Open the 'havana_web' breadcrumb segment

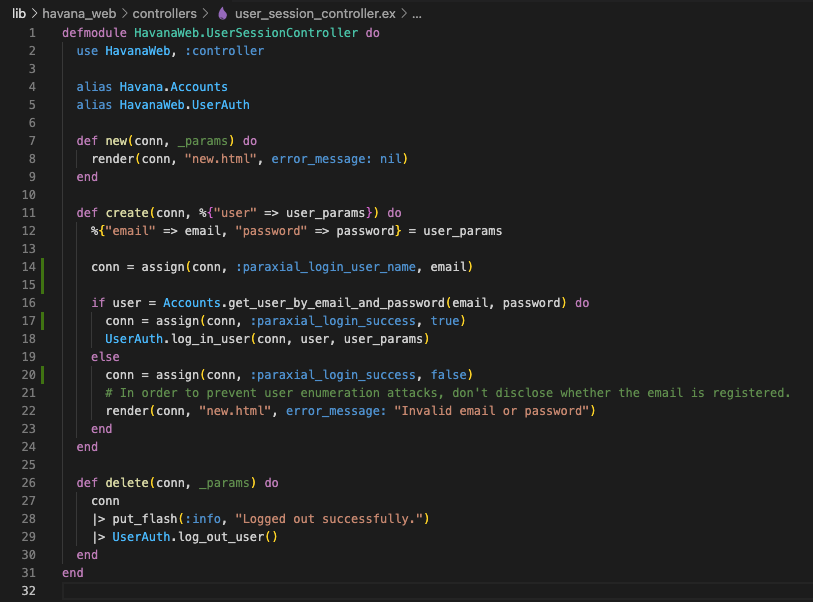coord(77,14)
